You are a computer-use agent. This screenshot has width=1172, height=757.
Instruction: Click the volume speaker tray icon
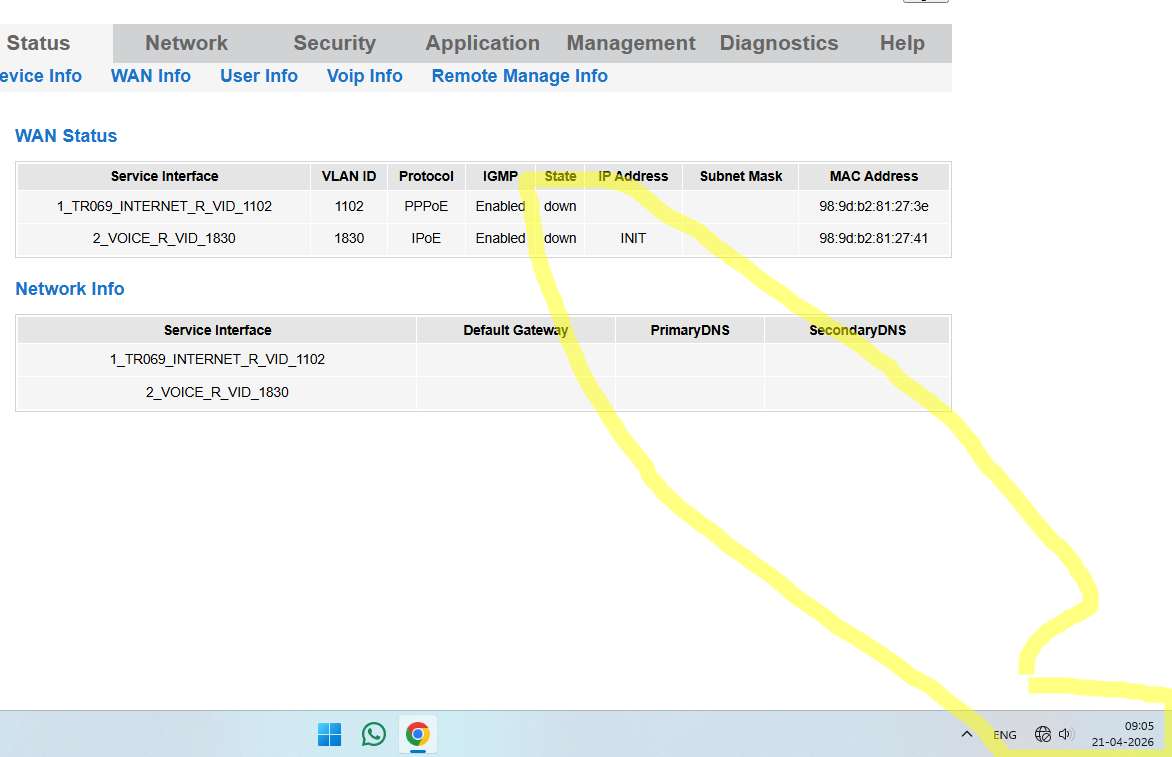(1066, 735)
